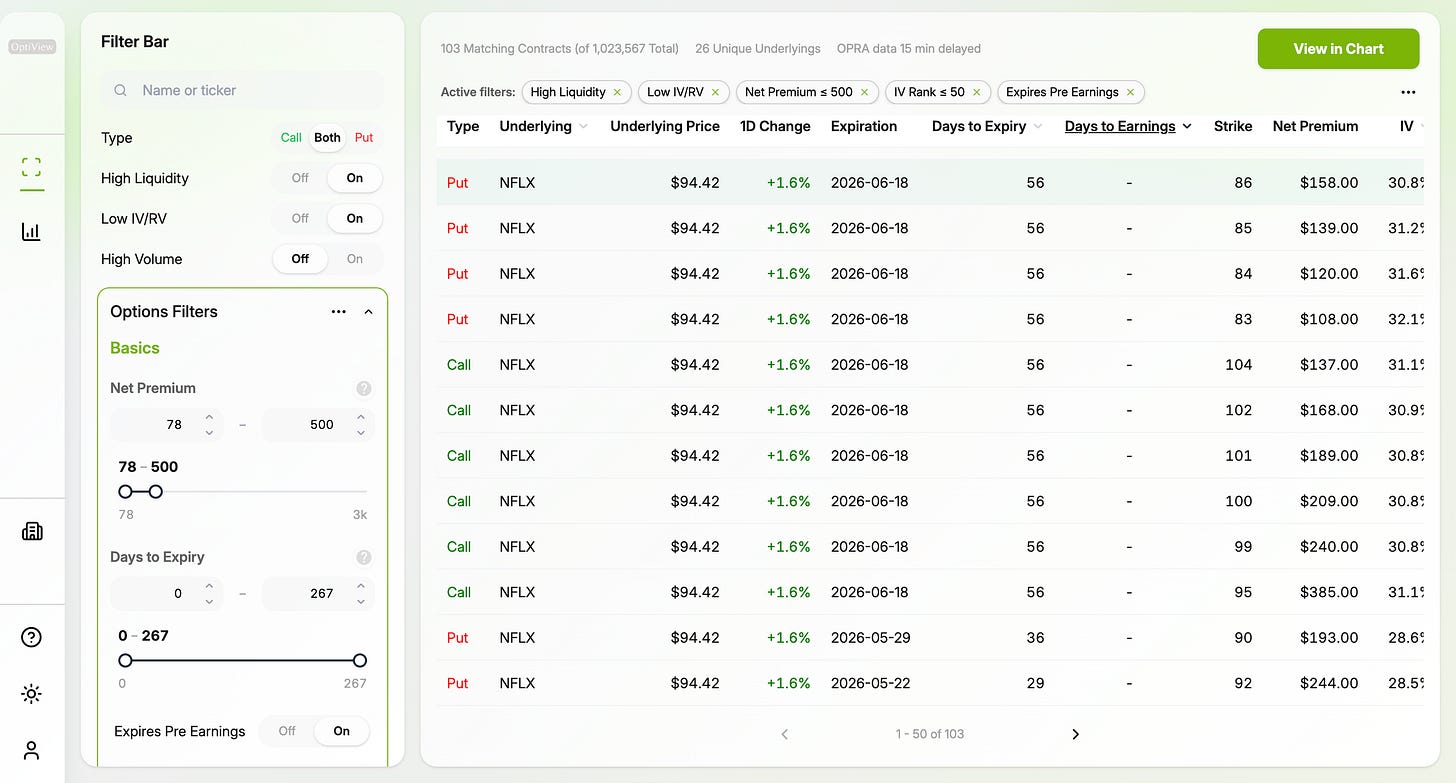Click the Net Premium minimum input 78
Viewport: 1456px width, 783px height.
168,425
